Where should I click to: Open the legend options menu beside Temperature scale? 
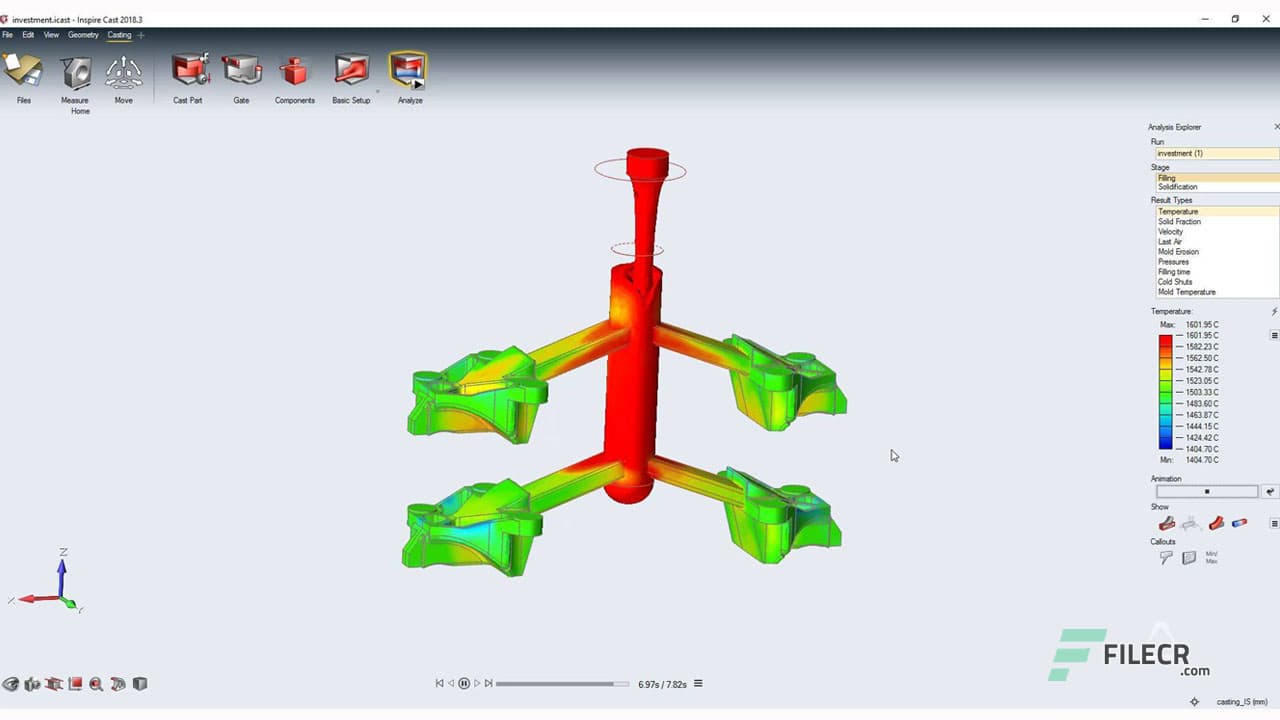click(1274, 335)
